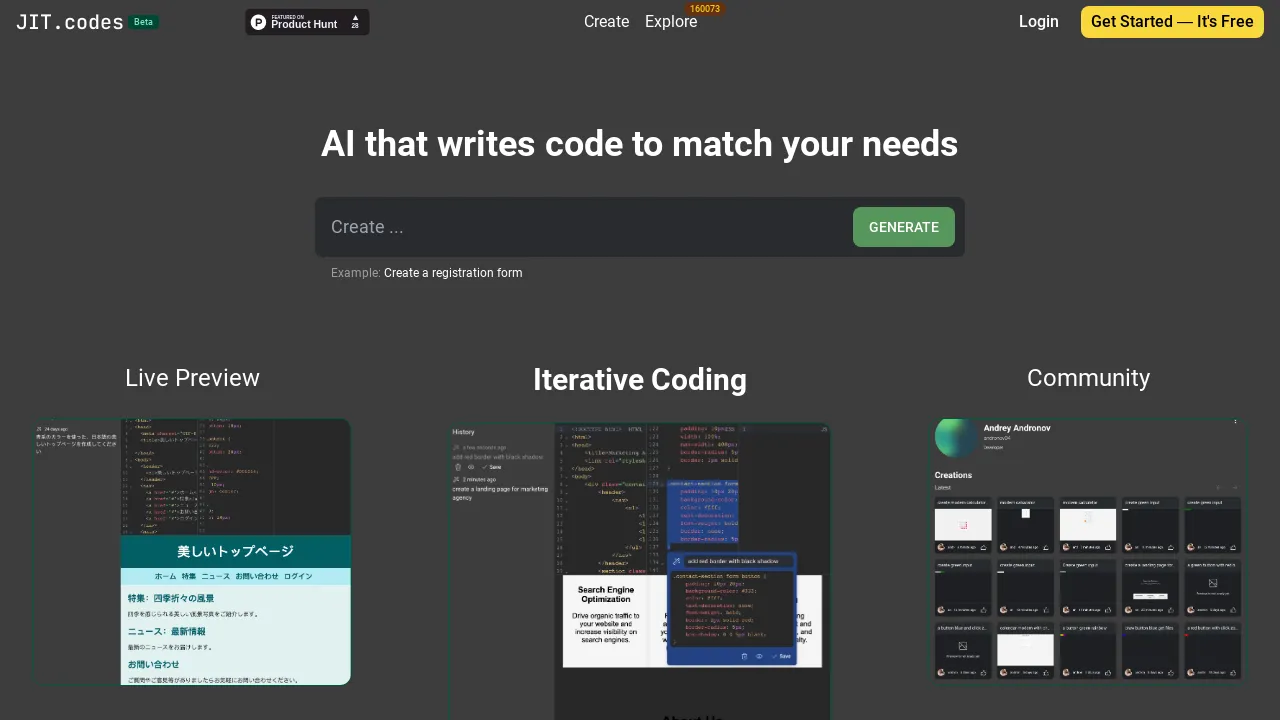This screenshot has height=720, width=1280.
Task: Click the upvote arrow on the Product Hunt badge
Action: point(354,19)
